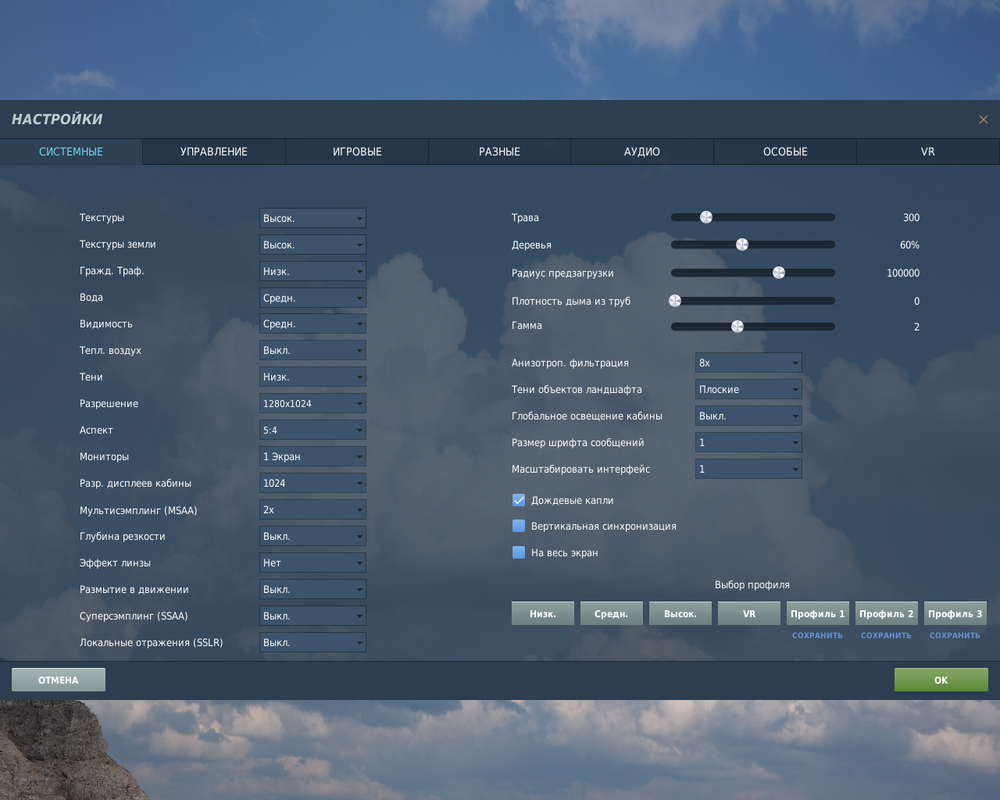Cancel changes with the ОТМЕНА button
Viewport: 1000px width, 800px height.
pos(57,679)
